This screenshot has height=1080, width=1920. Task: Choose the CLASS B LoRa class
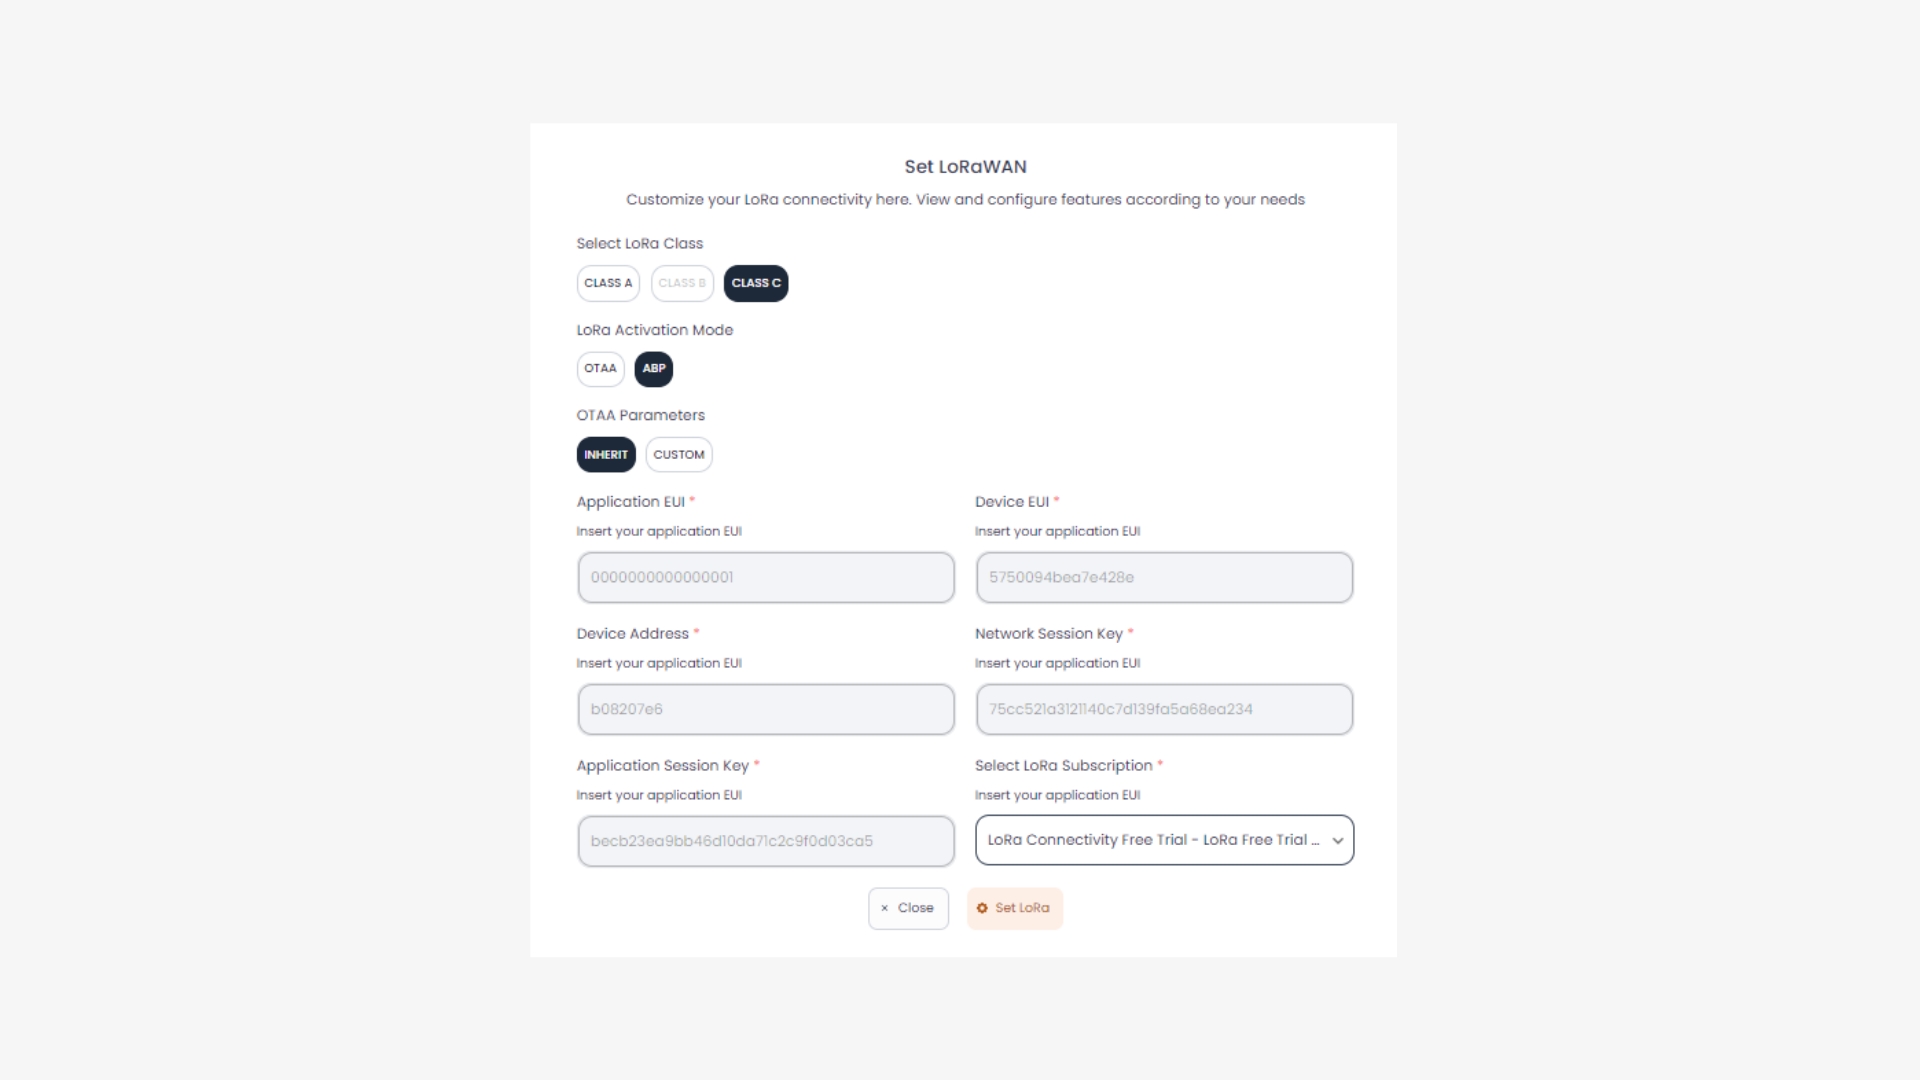[682, 283]
